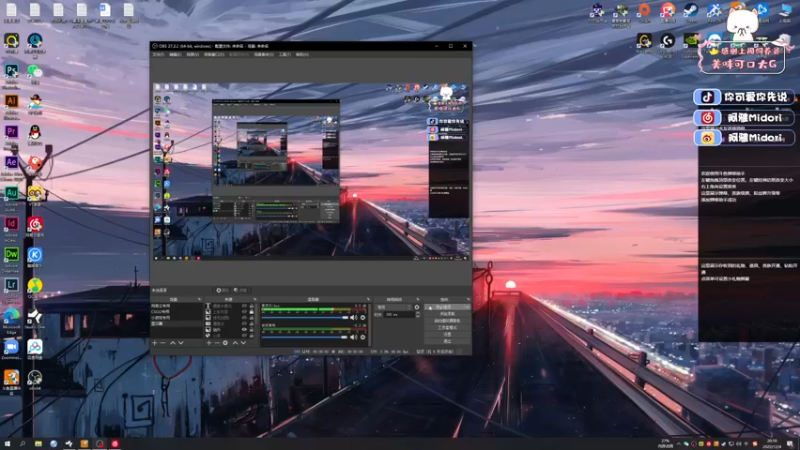The image size is (800, 450).
Task: Increase the 300 ms transition duration stepper
Action: click(417, 313)
